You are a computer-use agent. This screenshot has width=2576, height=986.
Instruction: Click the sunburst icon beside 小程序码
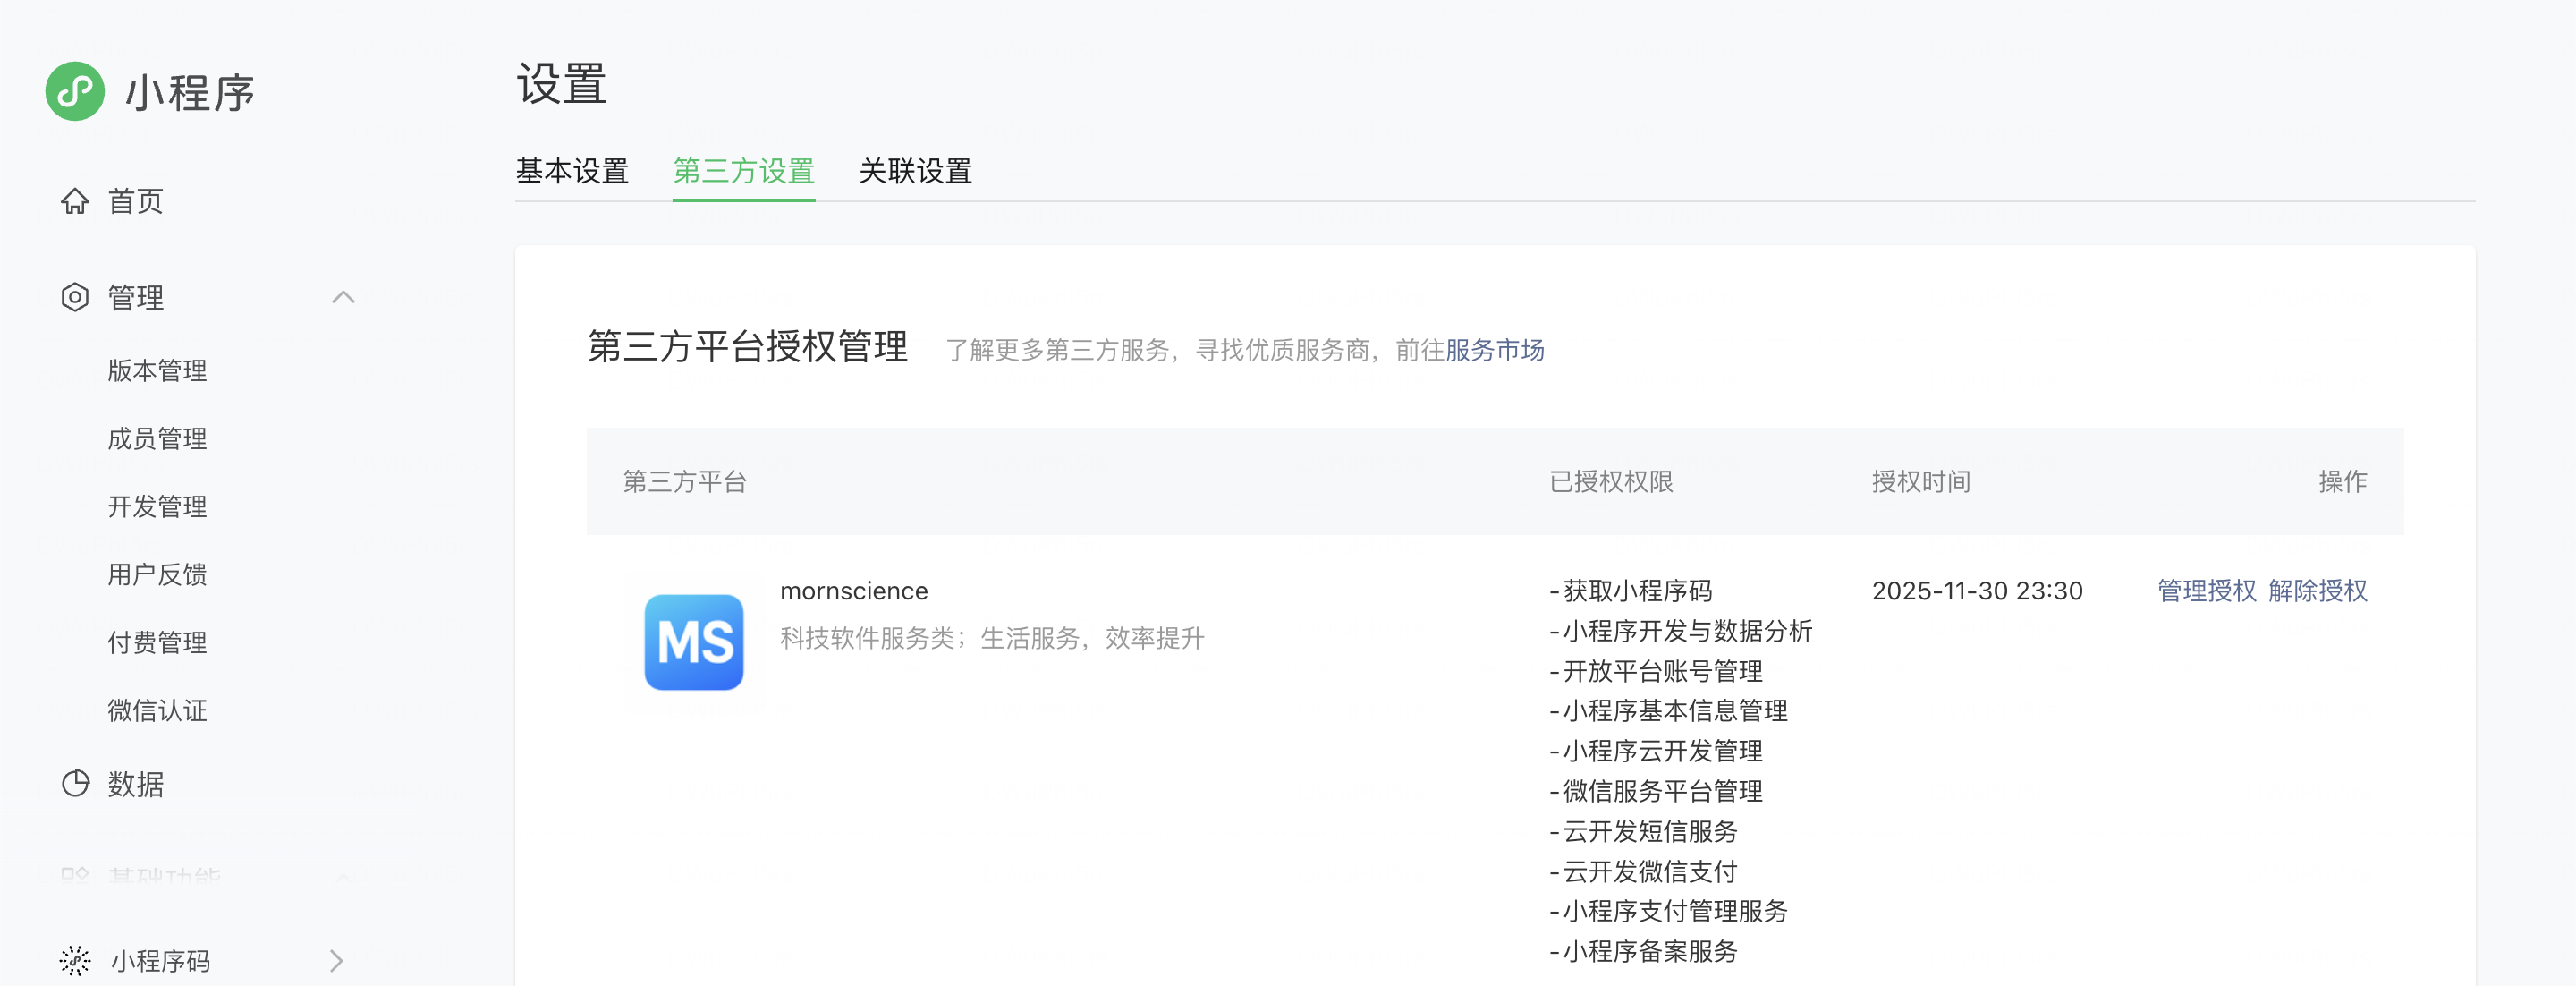(75, 960)
